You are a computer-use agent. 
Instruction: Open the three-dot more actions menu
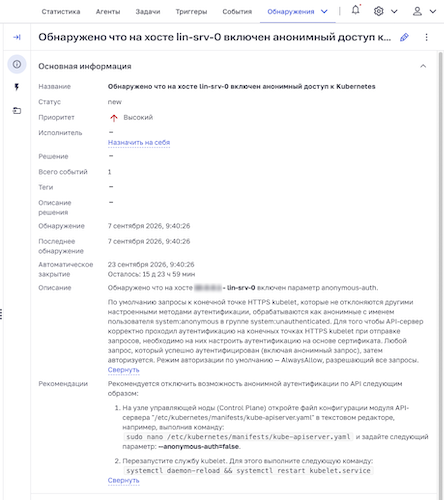coord(426,37)
